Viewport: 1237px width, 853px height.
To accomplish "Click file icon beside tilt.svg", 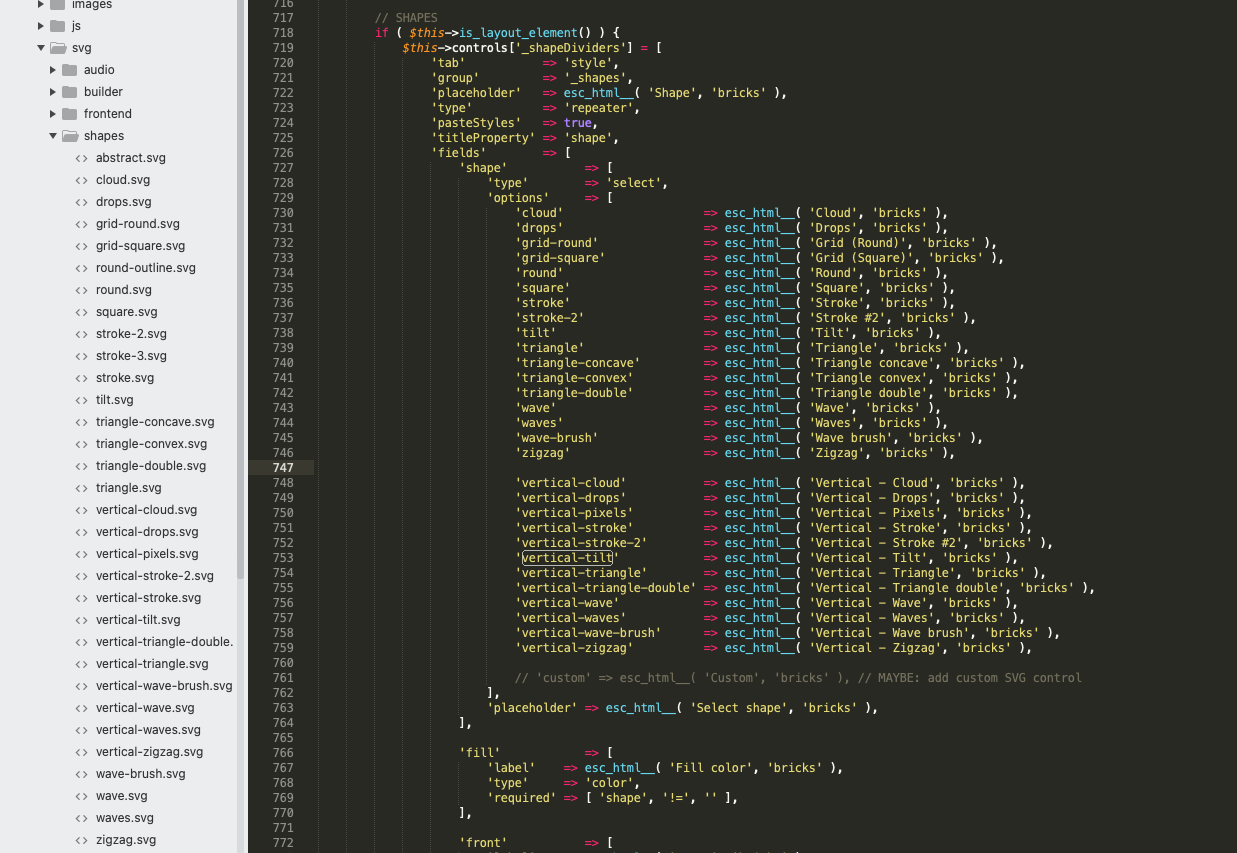I will [x=82, y=400].
